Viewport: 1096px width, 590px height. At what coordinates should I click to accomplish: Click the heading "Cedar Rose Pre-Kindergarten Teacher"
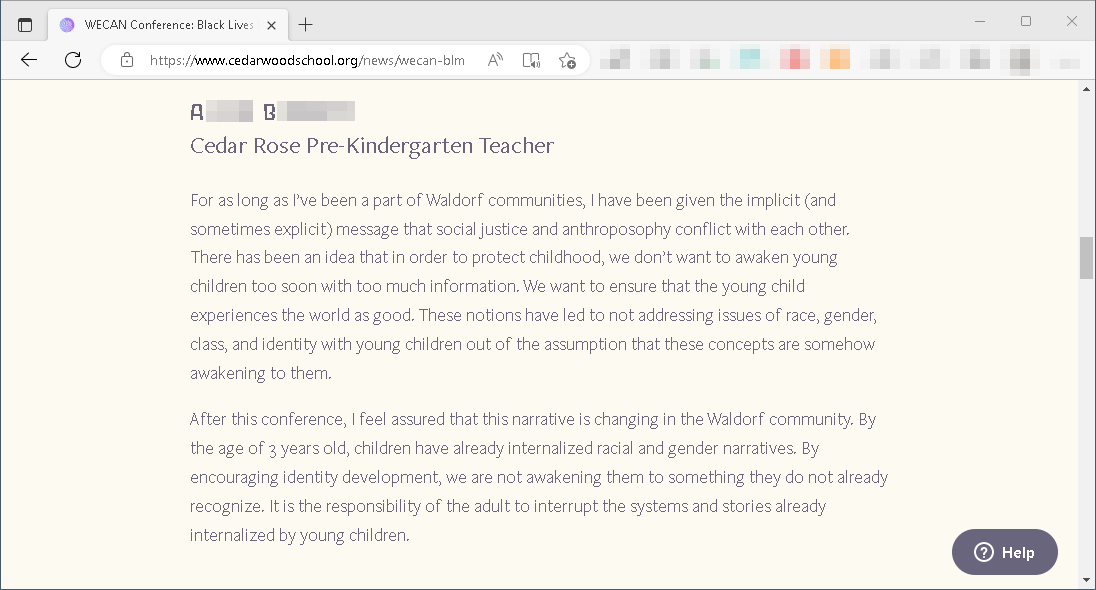[x=372, y=145]
